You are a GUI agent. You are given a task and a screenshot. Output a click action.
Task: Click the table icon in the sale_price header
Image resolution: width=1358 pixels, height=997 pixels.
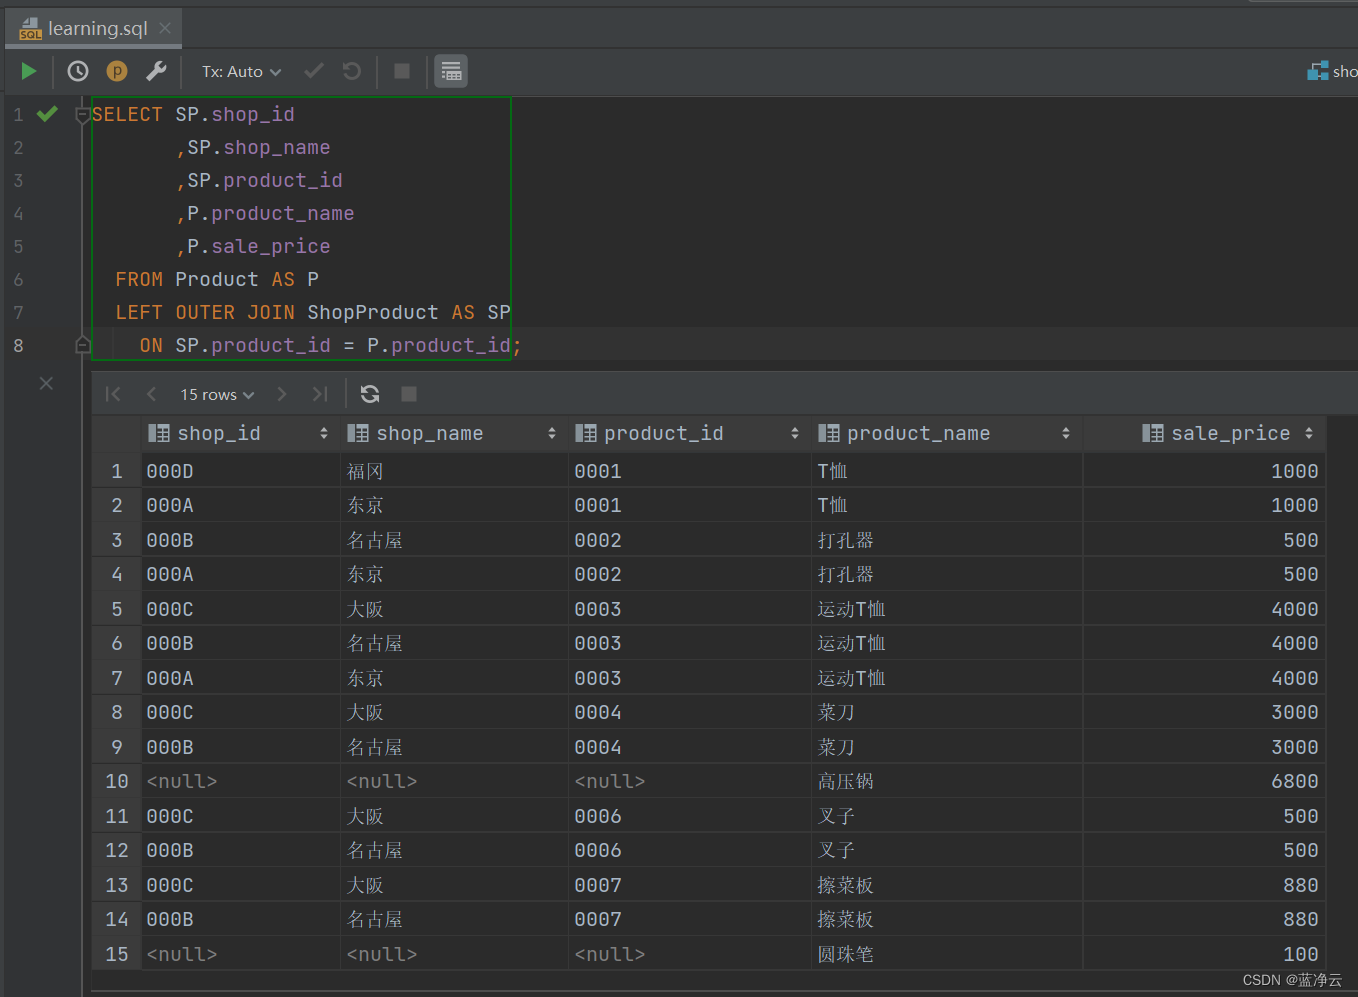[1153, 433]
